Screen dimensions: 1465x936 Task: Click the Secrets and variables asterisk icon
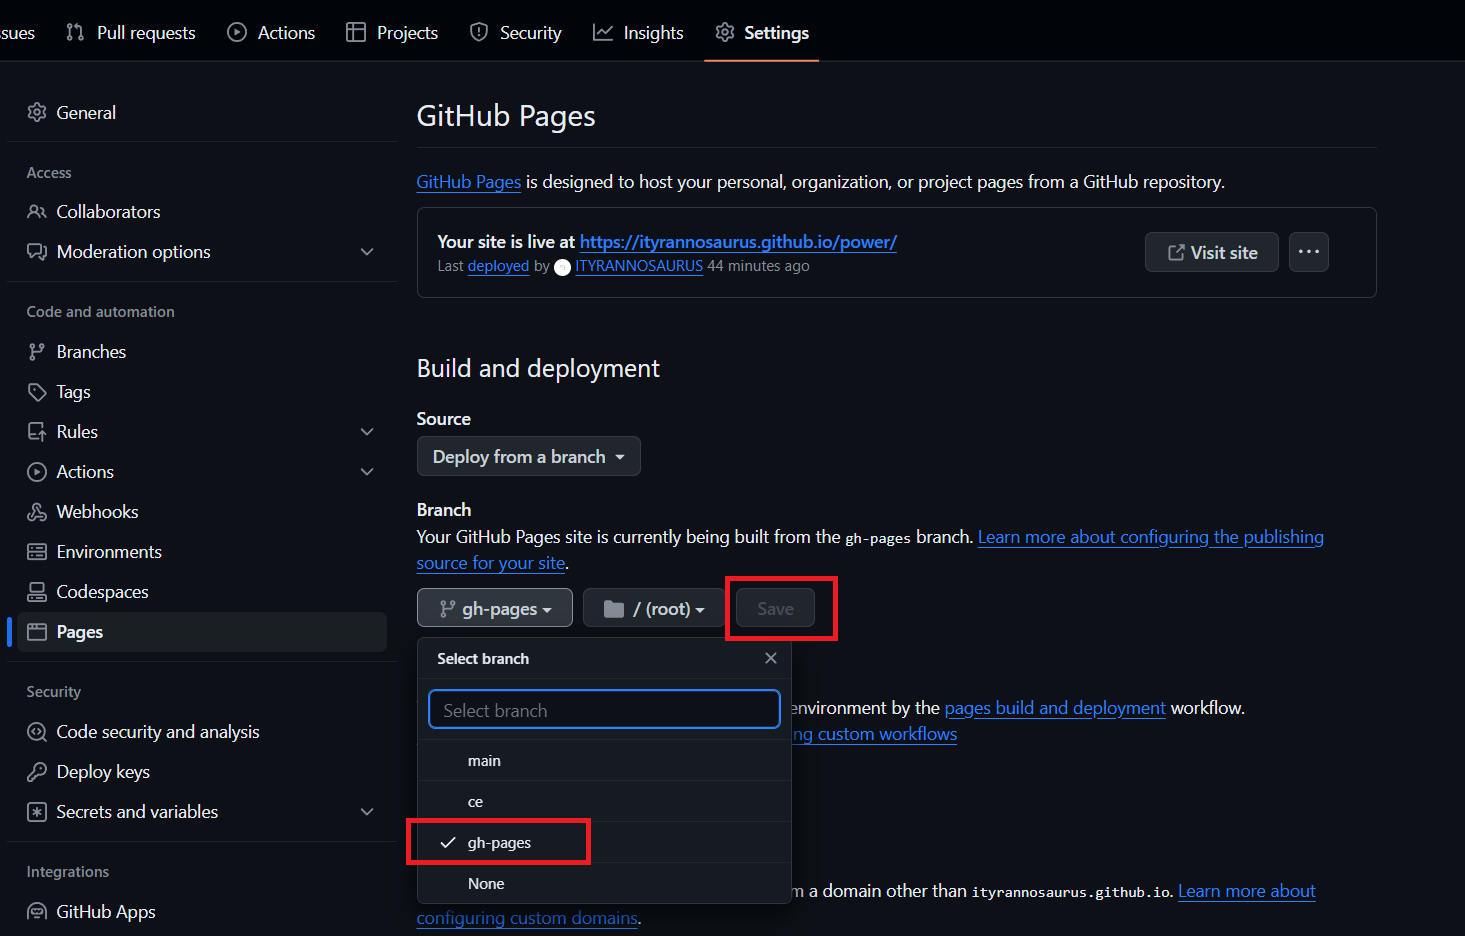[37, 812]
